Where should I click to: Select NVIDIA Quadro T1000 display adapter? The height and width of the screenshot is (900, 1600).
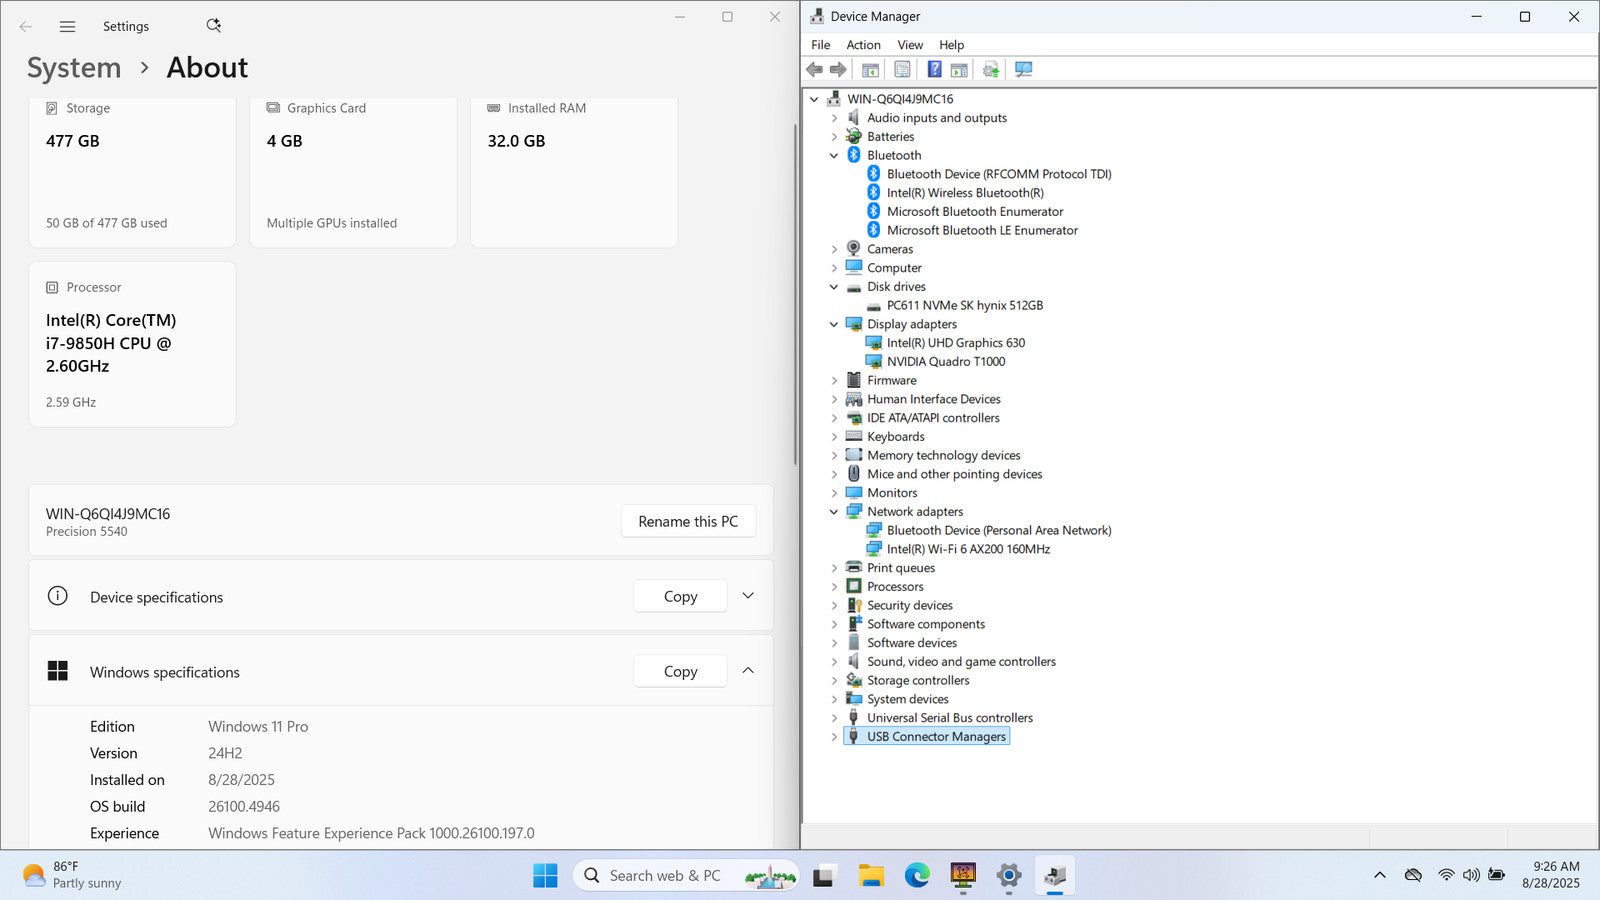[x=946, y=362]
